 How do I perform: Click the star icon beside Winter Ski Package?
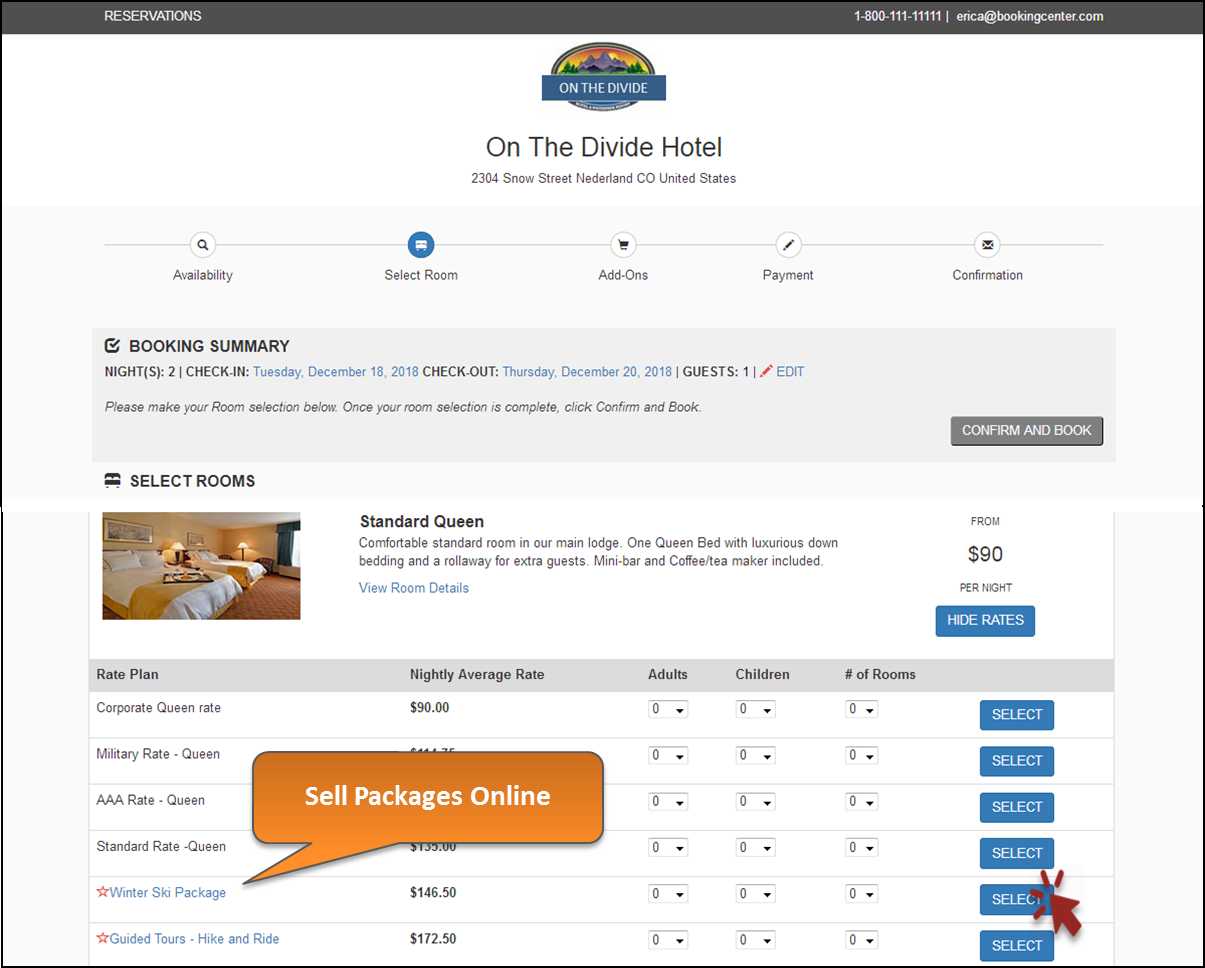coord(102,892)
